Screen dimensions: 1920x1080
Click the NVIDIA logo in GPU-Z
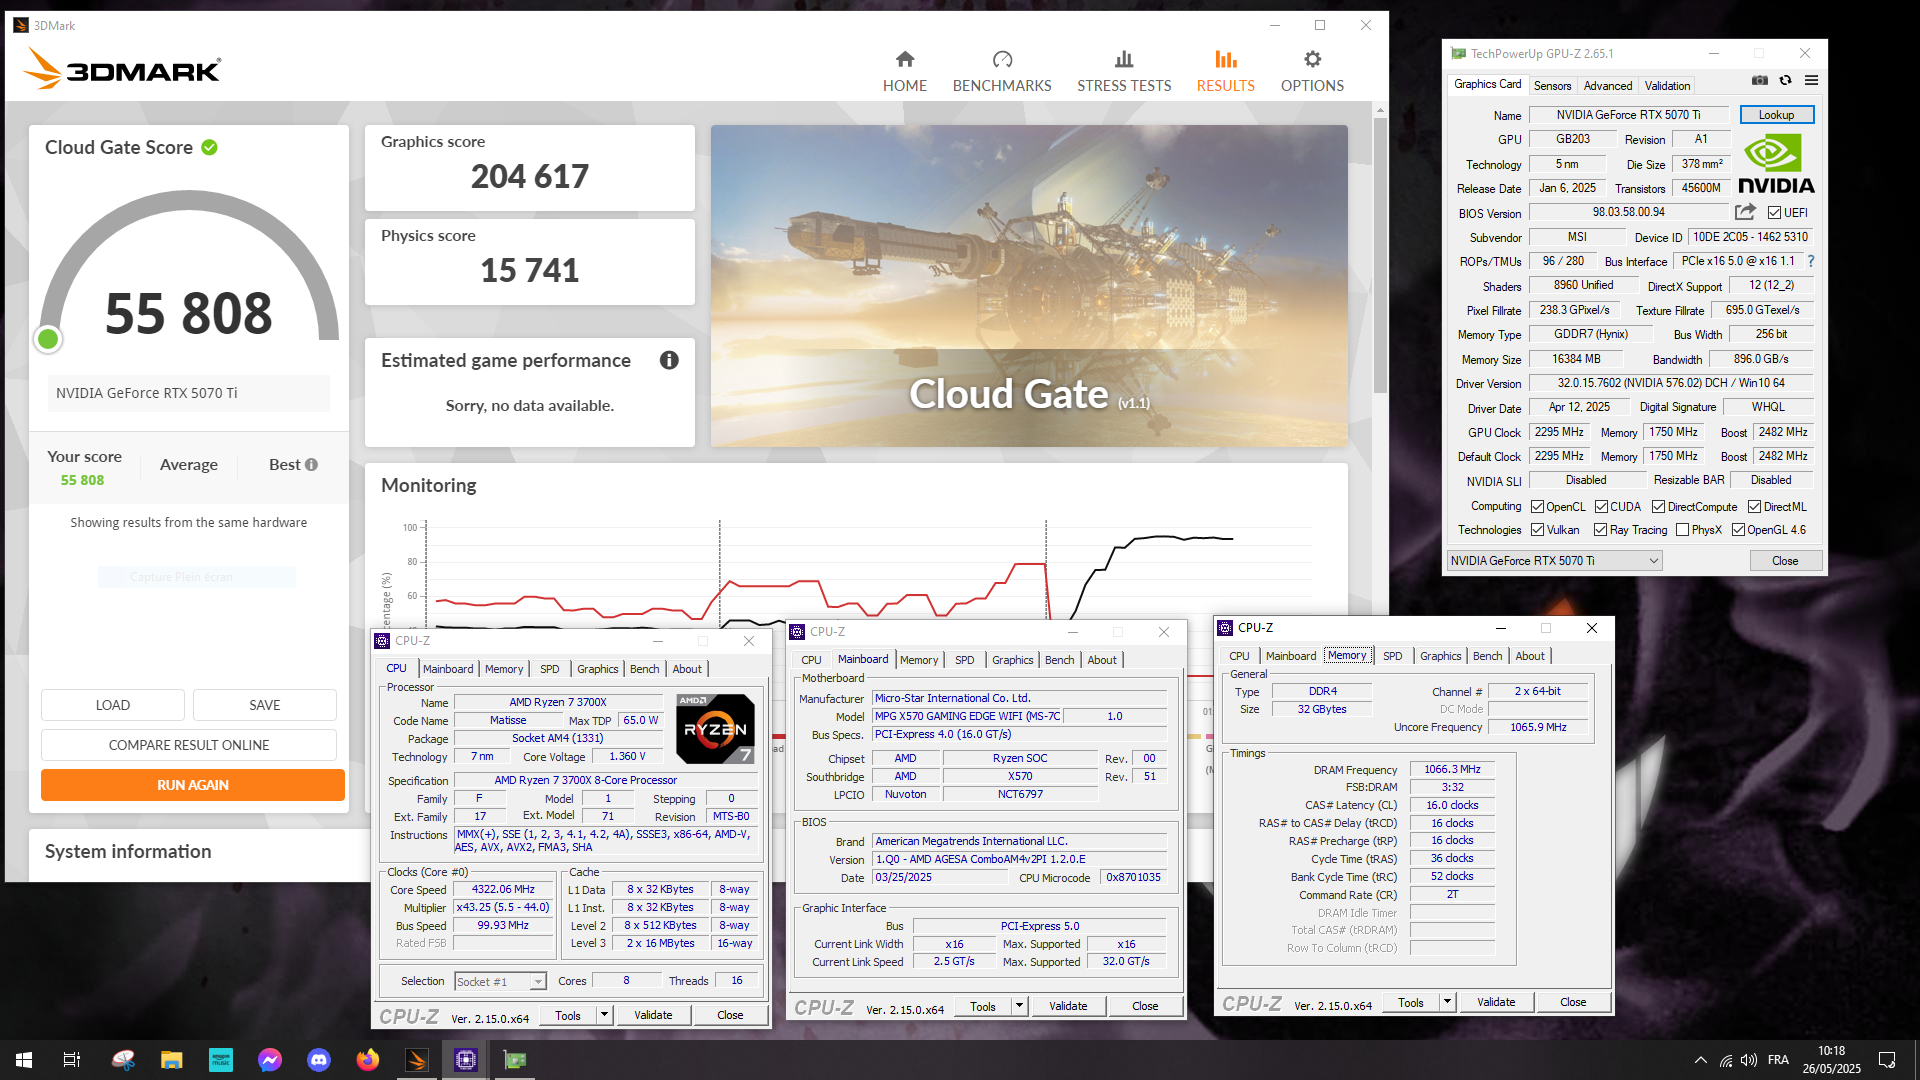pyautogui.click(x=1776, y=165)
